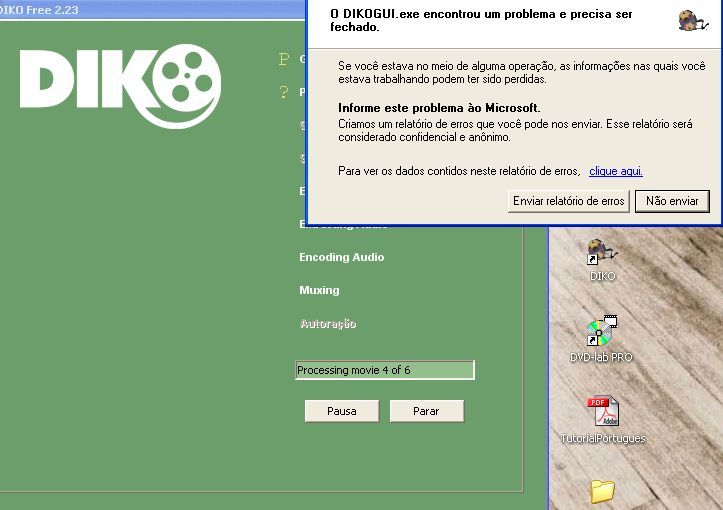Select the 'Encoding Audio' step label

click(x=342, y=257)
